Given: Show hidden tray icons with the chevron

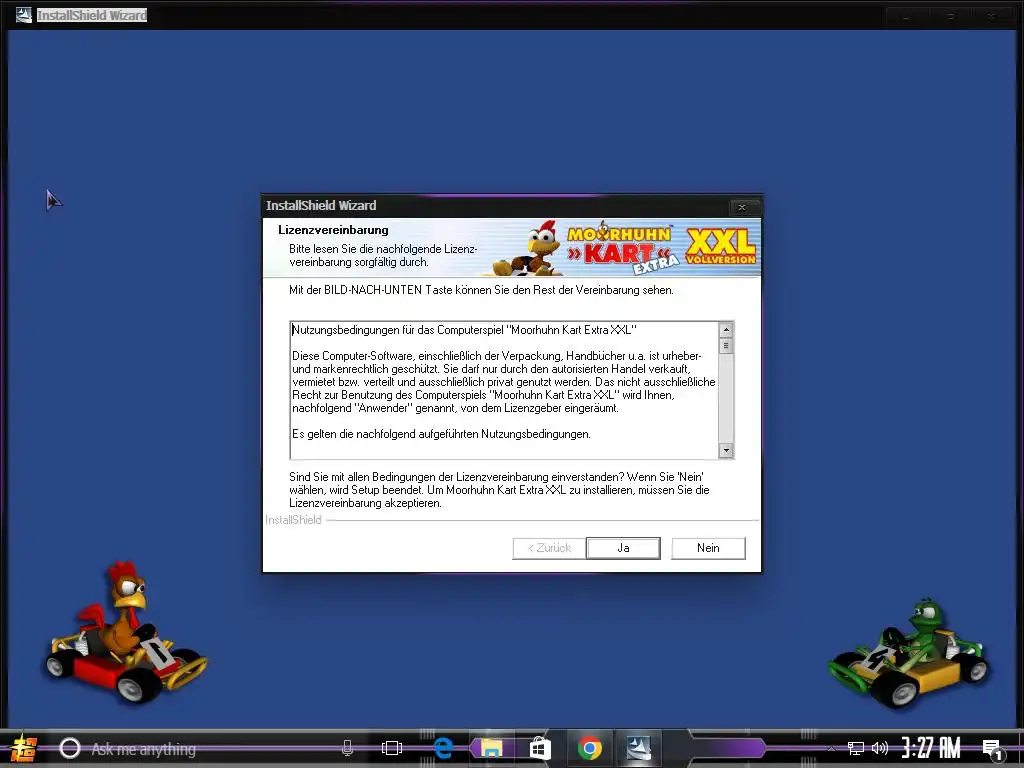Looking at the screenshot, I should point(831,748).
